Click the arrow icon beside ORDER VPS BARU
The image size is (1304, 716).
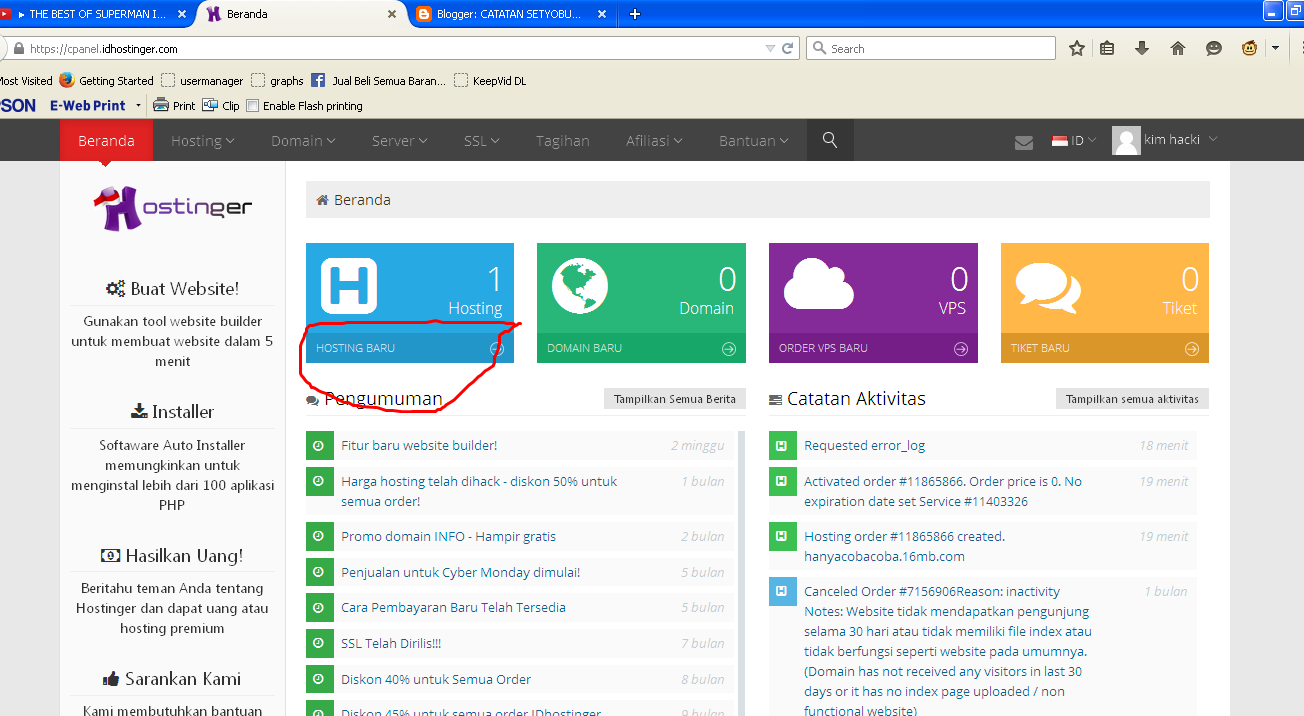[x=961, y=349]
